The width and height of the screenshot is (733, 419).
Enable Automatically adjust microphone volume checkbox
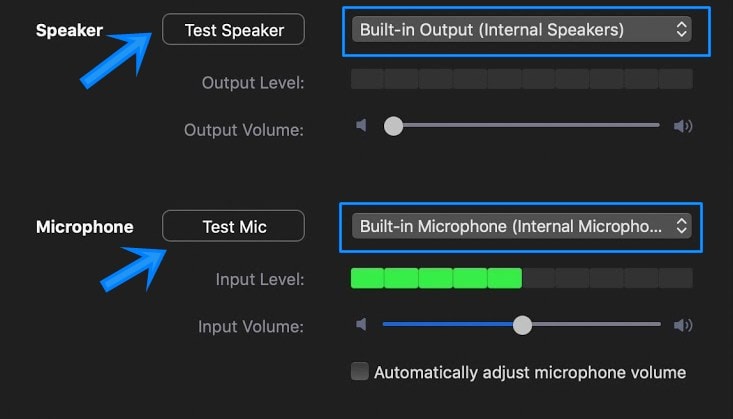pos(359,371)
